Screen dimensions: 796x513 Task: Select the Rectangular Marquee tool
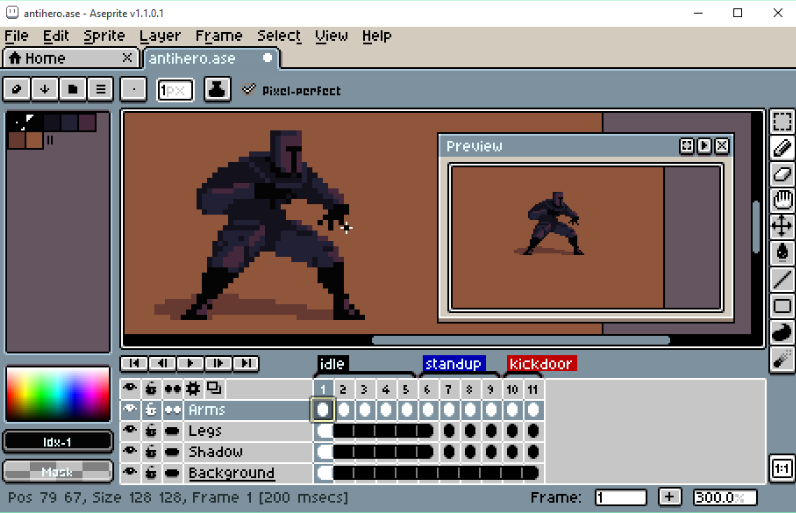[782, 122]
